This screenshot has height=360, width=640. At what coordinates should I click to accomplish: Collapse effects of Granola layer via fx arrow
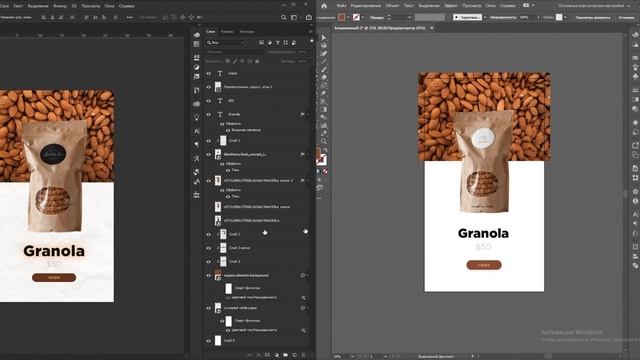(x=308, y=114)
